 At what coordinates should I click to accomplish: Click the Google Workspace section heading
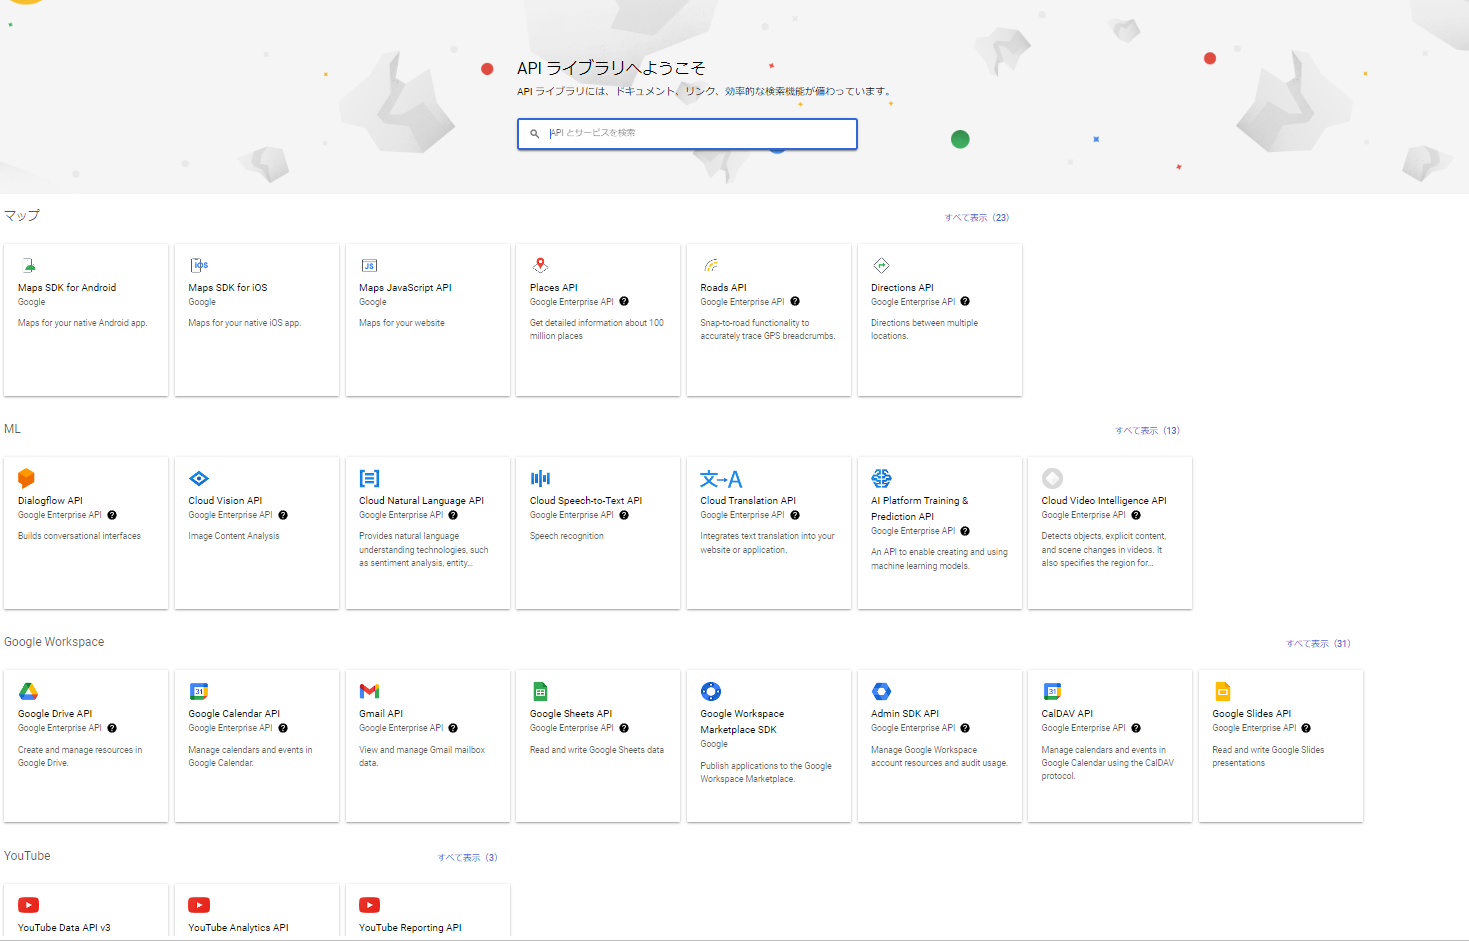click(x=54, y=642)
